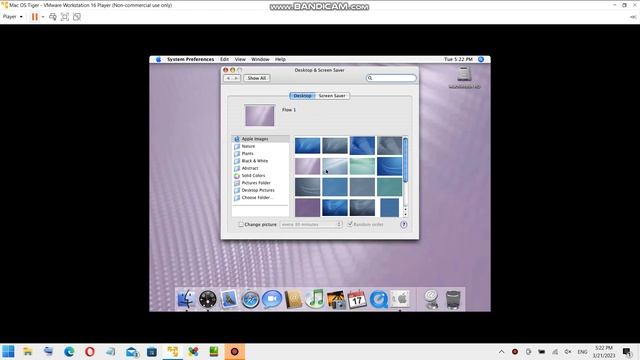The height and width of the screenshot is (360, 640).
Task: Open the Apple menu
Action: coord(158,59)
